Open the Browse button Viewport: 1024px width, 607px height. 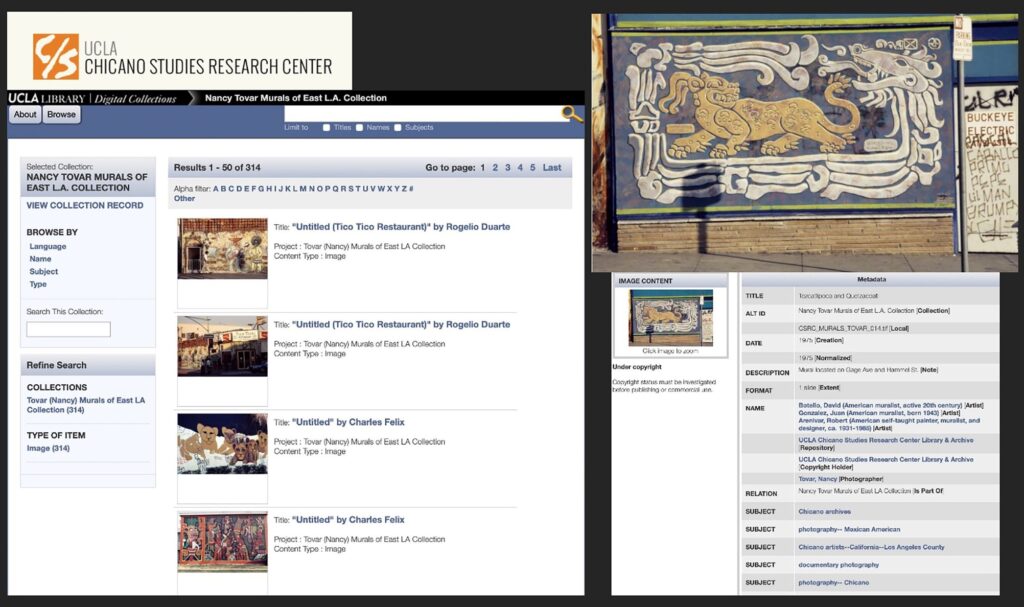pos(61,114)
